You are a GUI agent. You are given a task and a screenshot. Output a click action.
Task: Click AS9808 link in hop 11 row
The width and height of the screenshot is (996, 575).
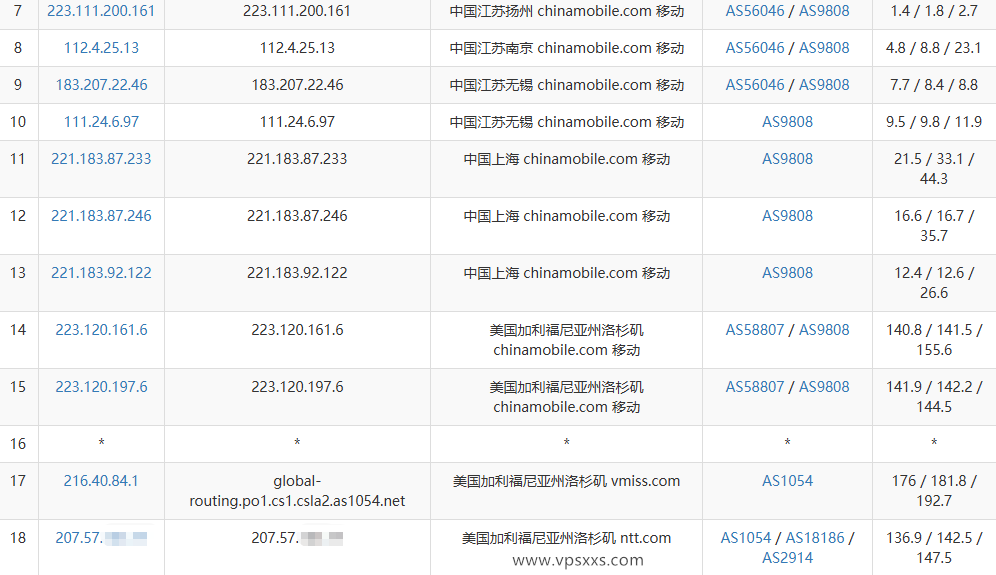[x=787, y=159]
